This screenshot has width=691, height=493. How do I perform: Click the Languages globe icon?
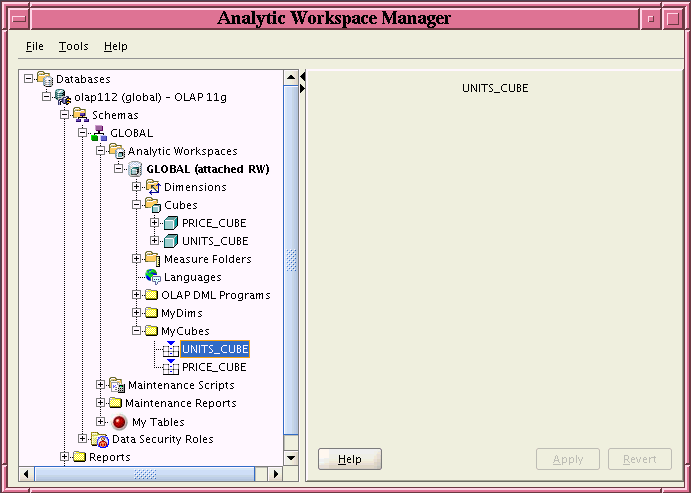point(152,277)
